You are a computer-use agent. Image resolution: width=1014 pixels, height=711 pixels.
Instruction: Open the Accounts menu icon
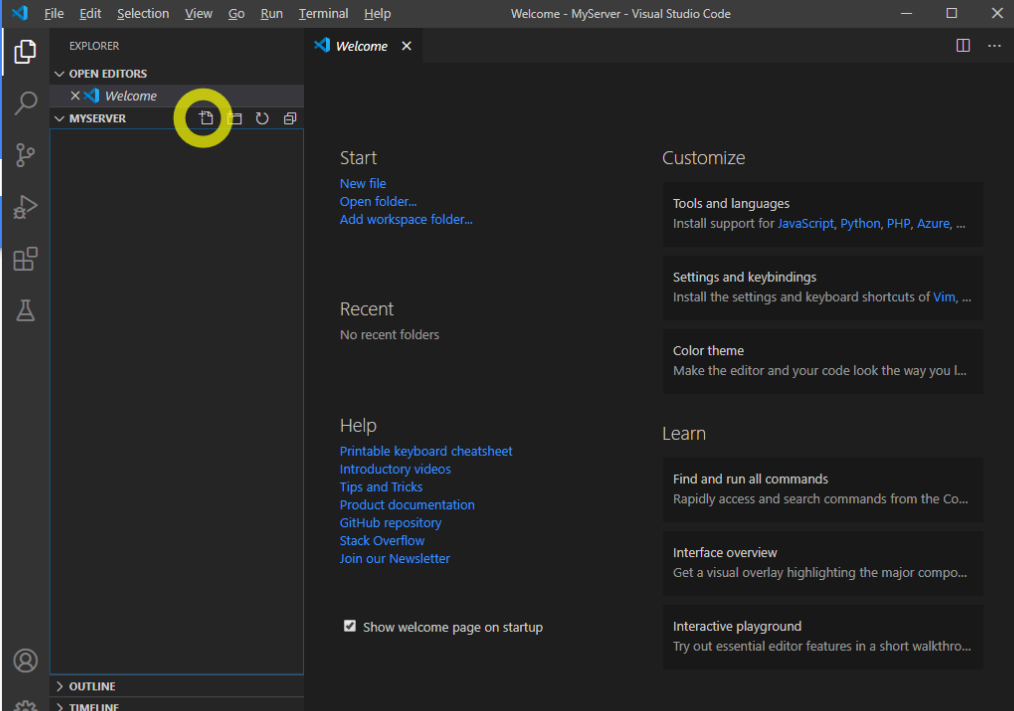[x=25, y=661]
